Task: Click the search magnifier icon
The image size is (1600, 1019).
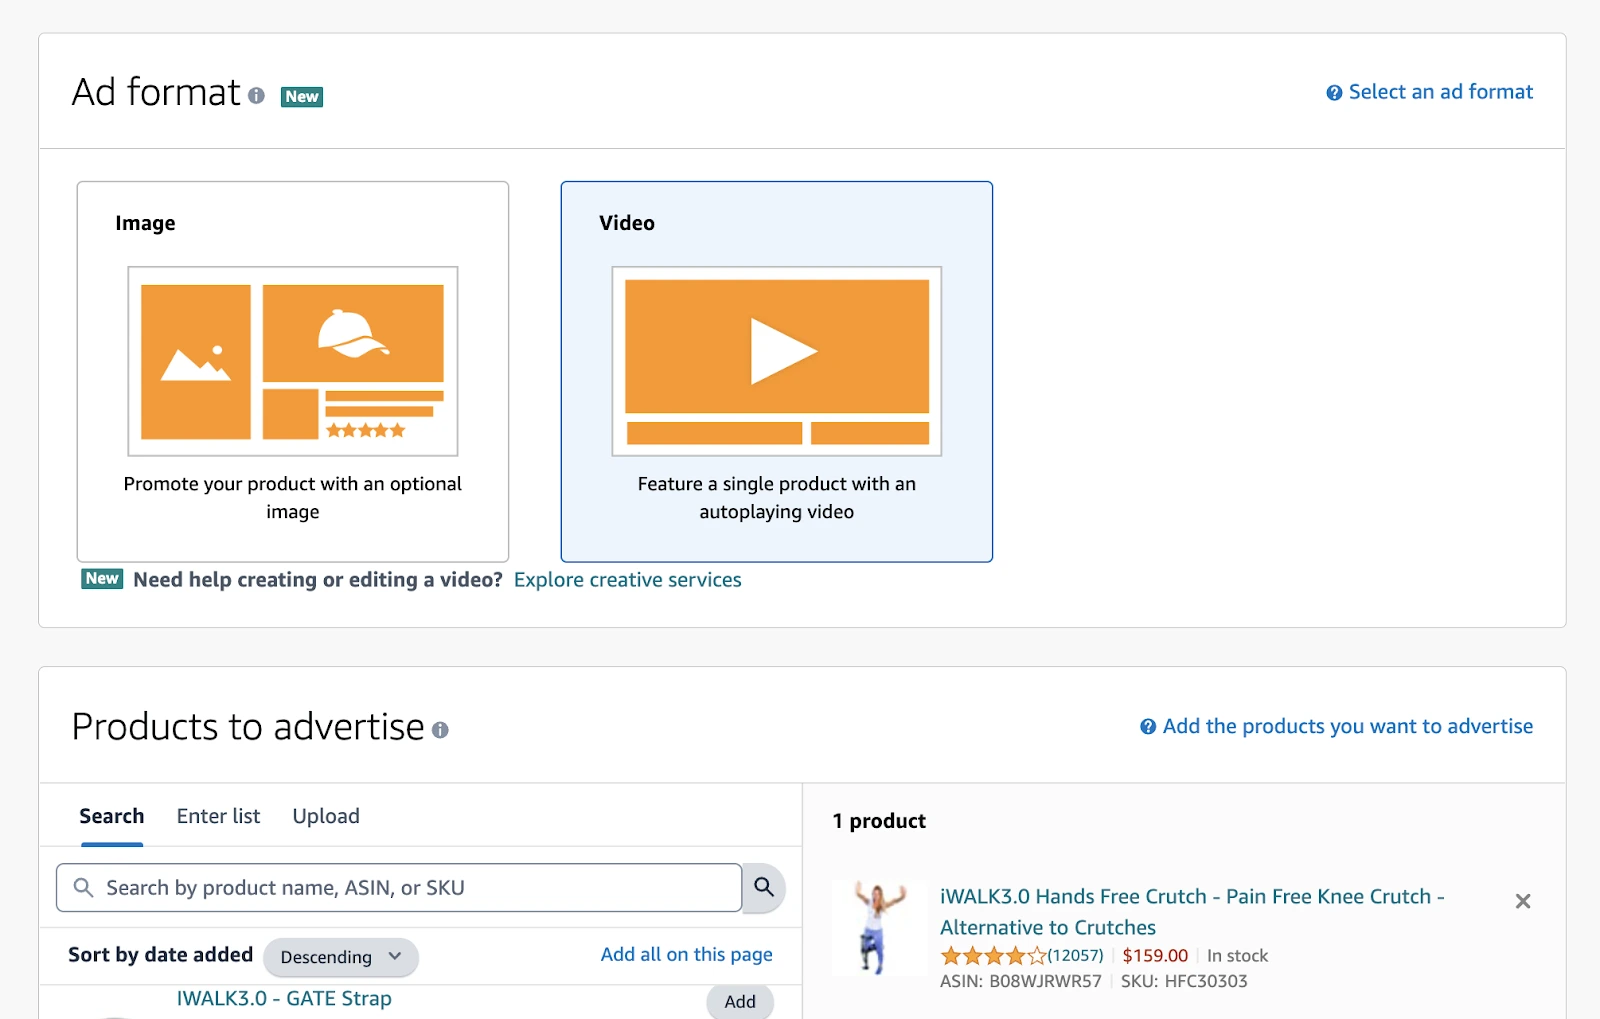Action: click(763, 887)
